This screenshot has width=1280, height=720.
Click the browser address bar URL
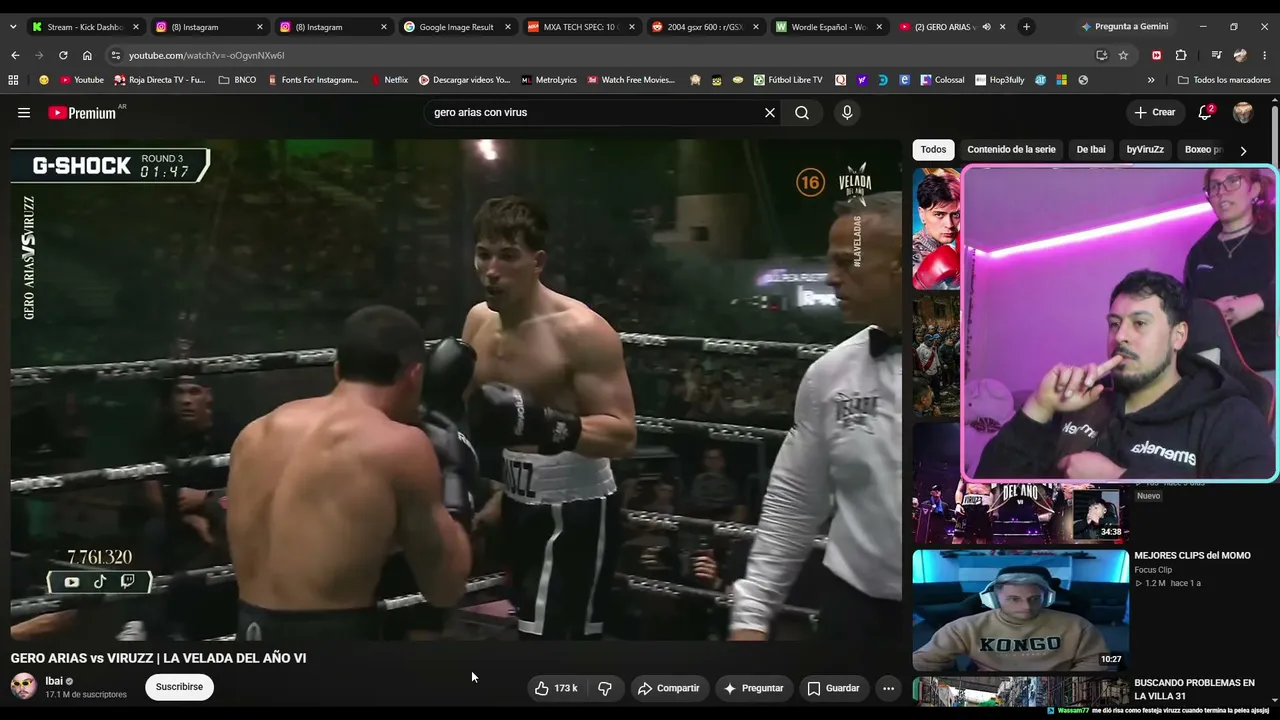(x=207, y=55)
